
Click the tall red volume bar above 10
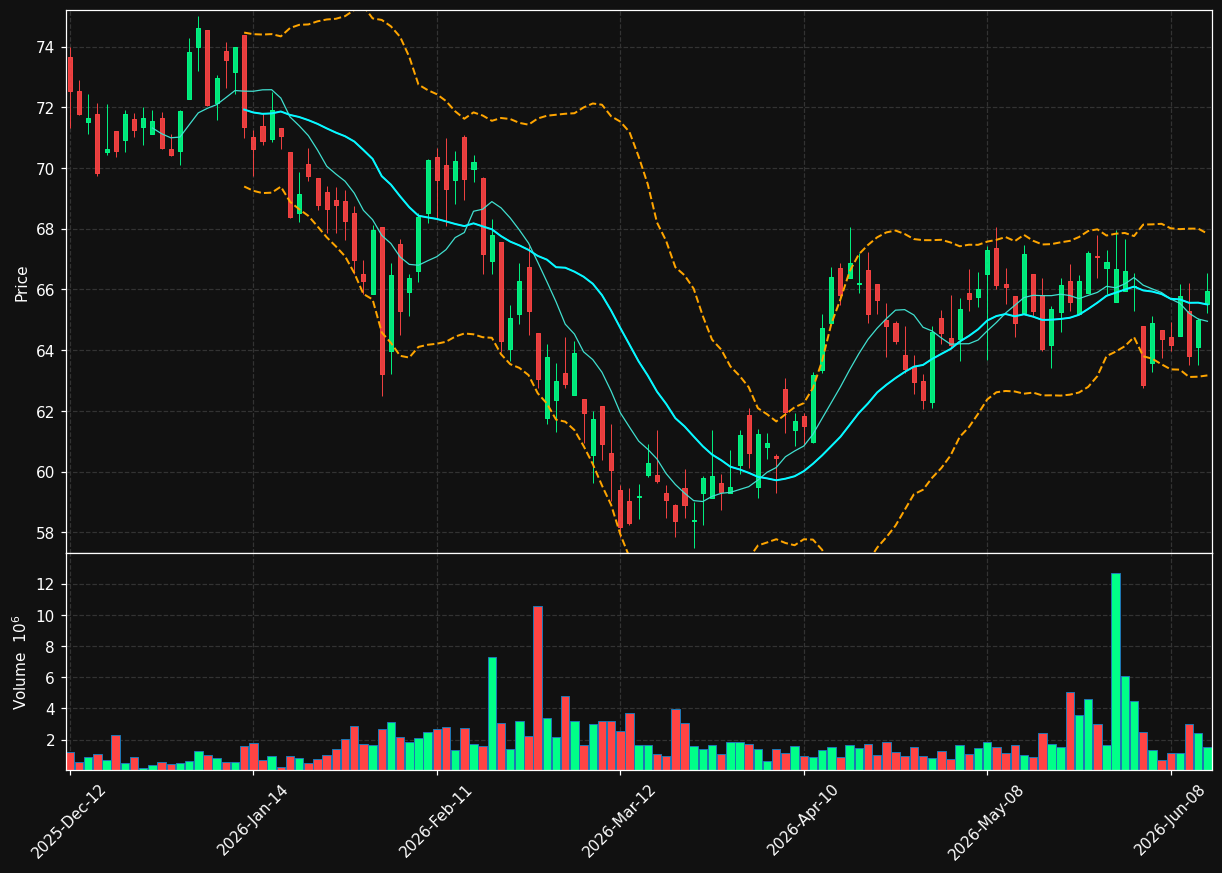(538, 688)
